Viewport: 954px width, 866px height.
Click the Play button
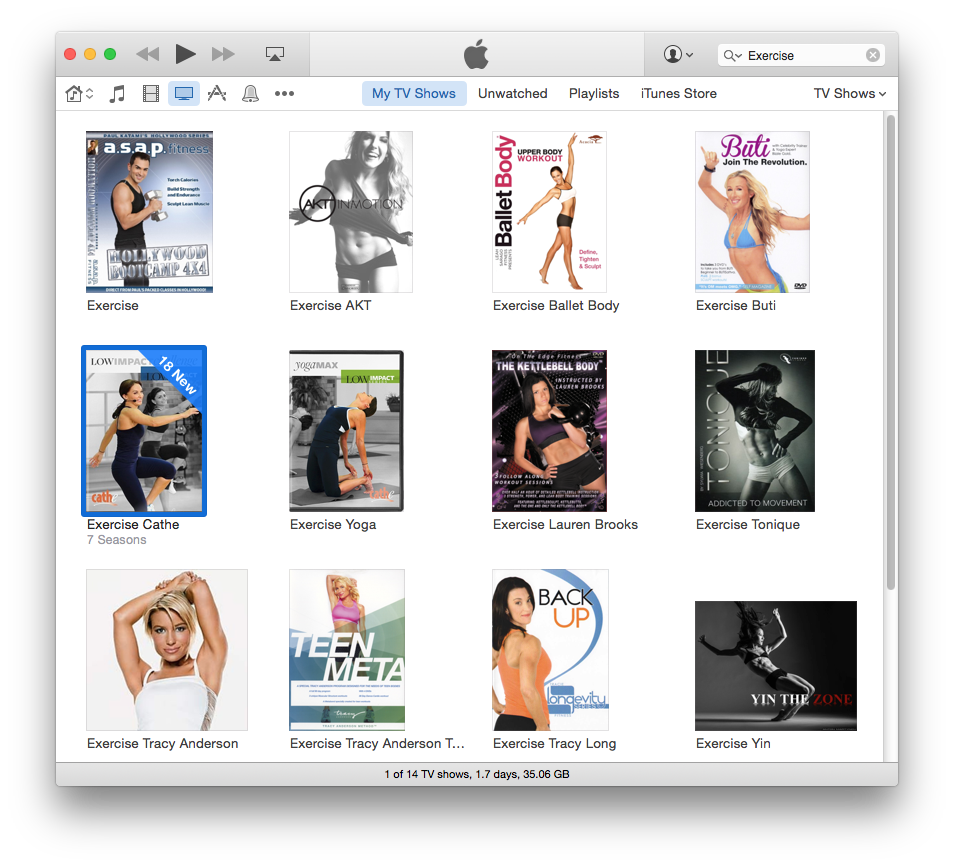[x=185, y=54]
